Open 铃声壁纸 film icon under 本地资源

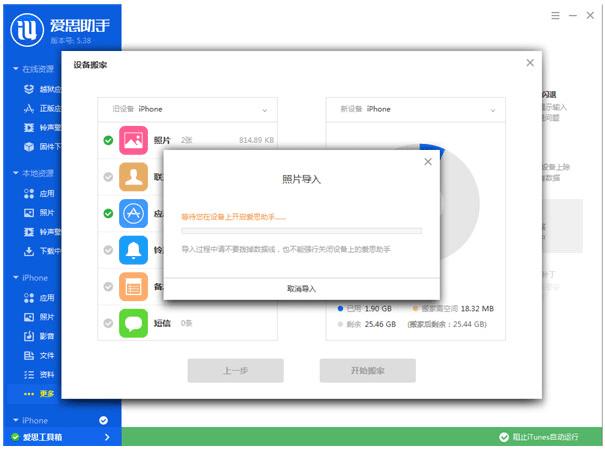click(x=29, y=232)
